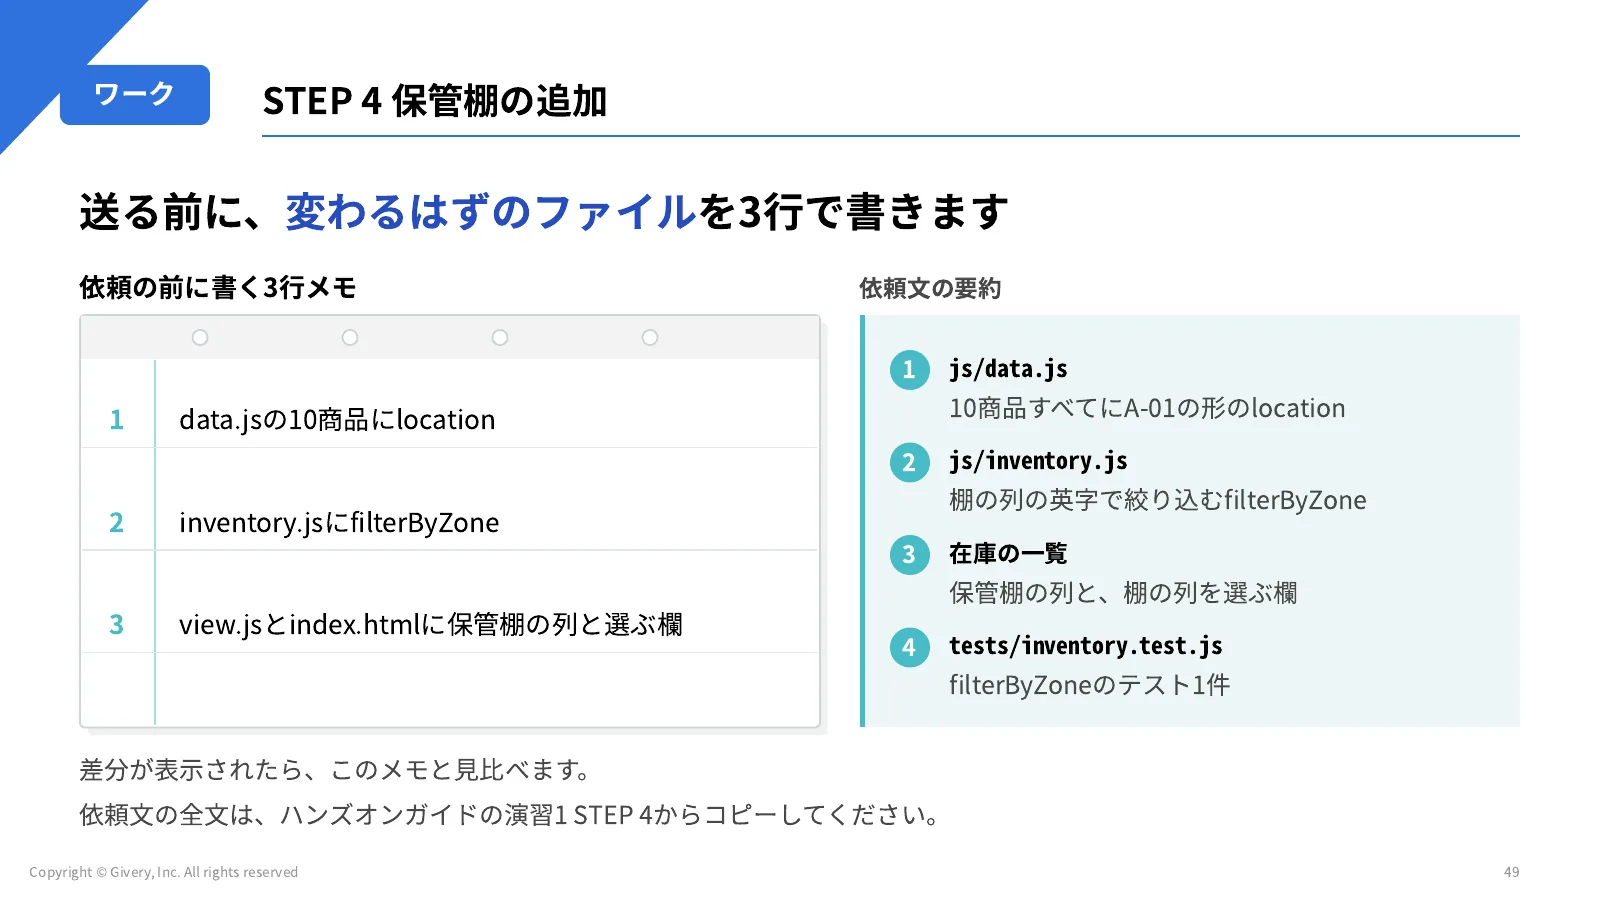This screenshot has height=900, width=1600.
Task: Click teal circle number 1 beside js/data.js
Action: (x=909, y=370)
